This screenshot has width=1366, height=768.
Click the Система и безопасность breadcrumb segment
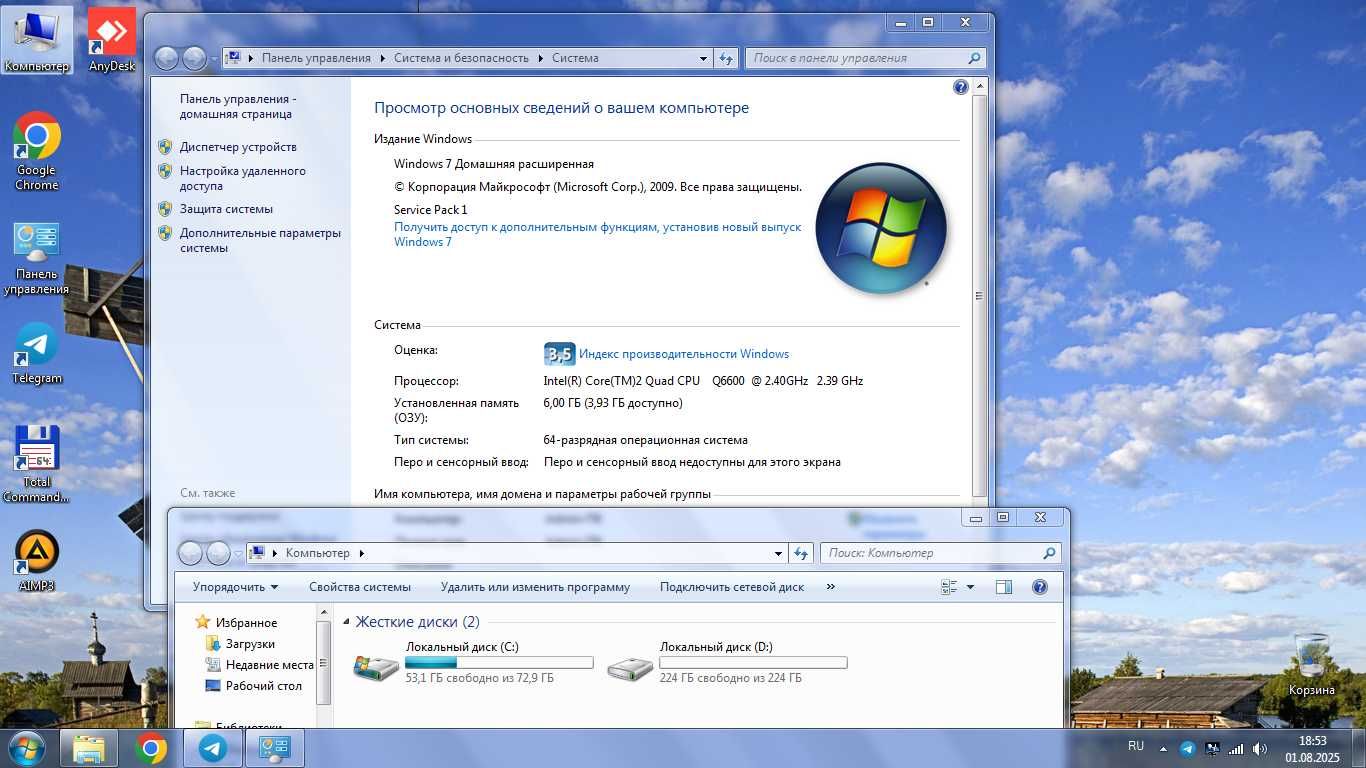coord(461,58)
